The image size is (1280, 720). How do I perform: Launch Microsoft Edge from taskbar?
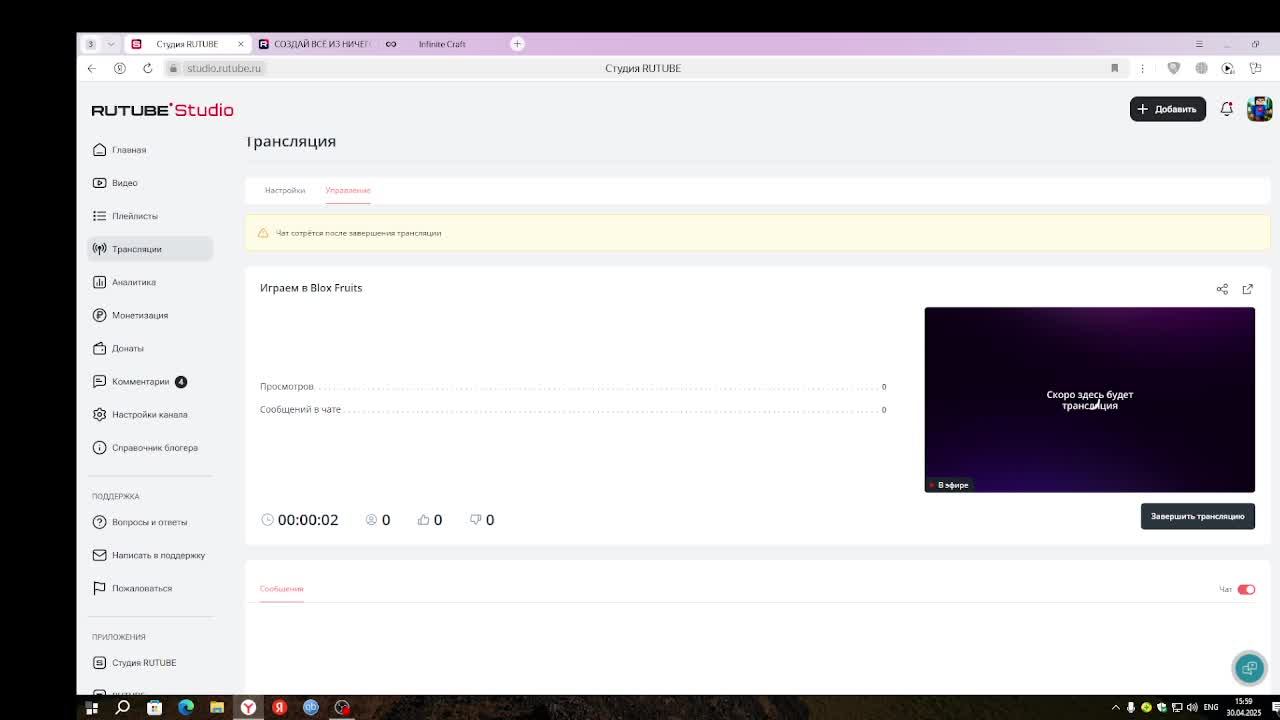[x=186, y=708]
